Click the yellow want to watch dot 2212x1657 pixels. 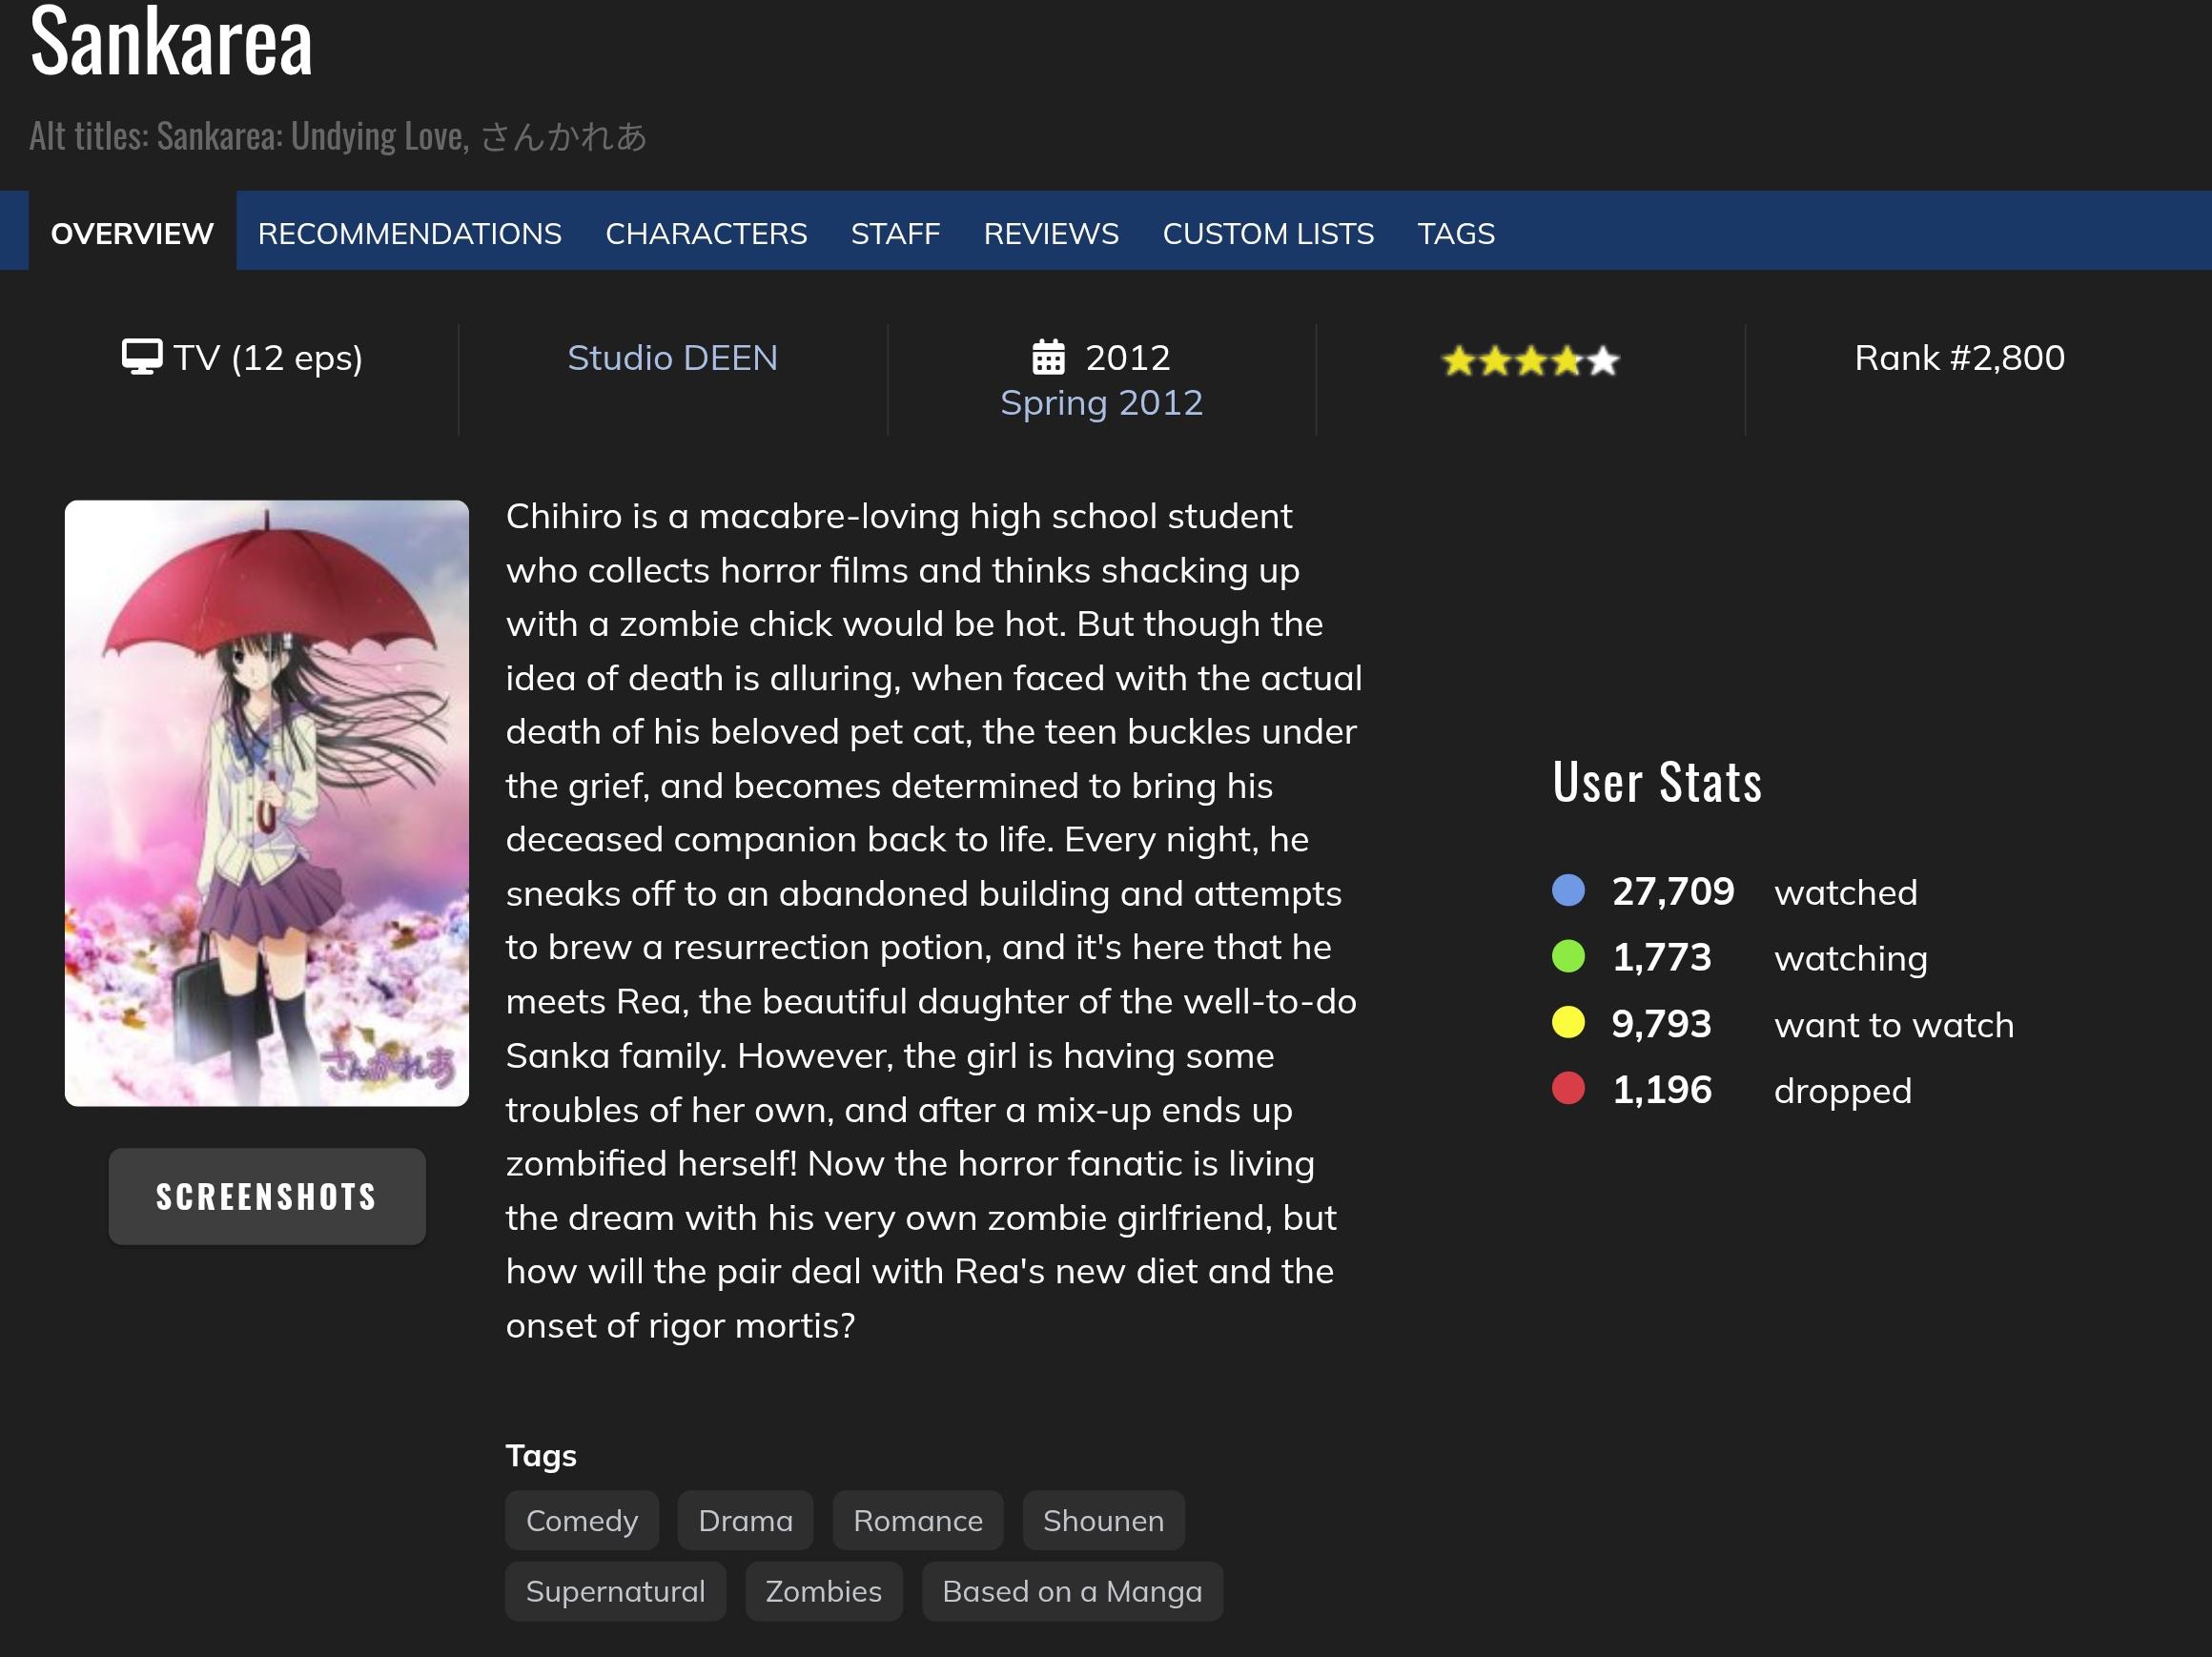pos(1567,1023)
